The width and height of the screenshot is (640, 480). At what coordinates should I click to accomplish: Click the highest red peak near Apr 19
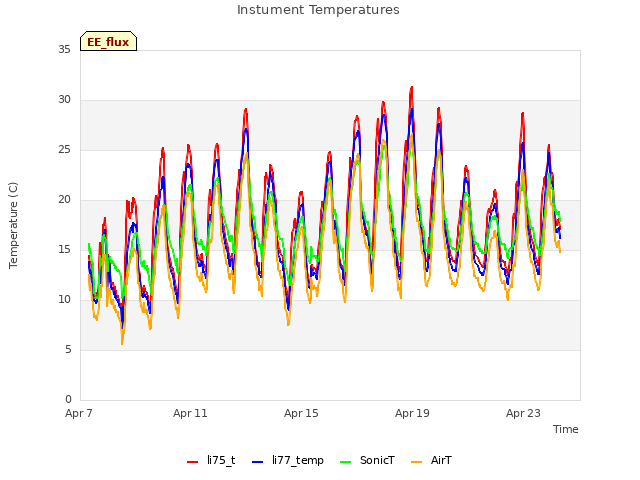point(412,87)
